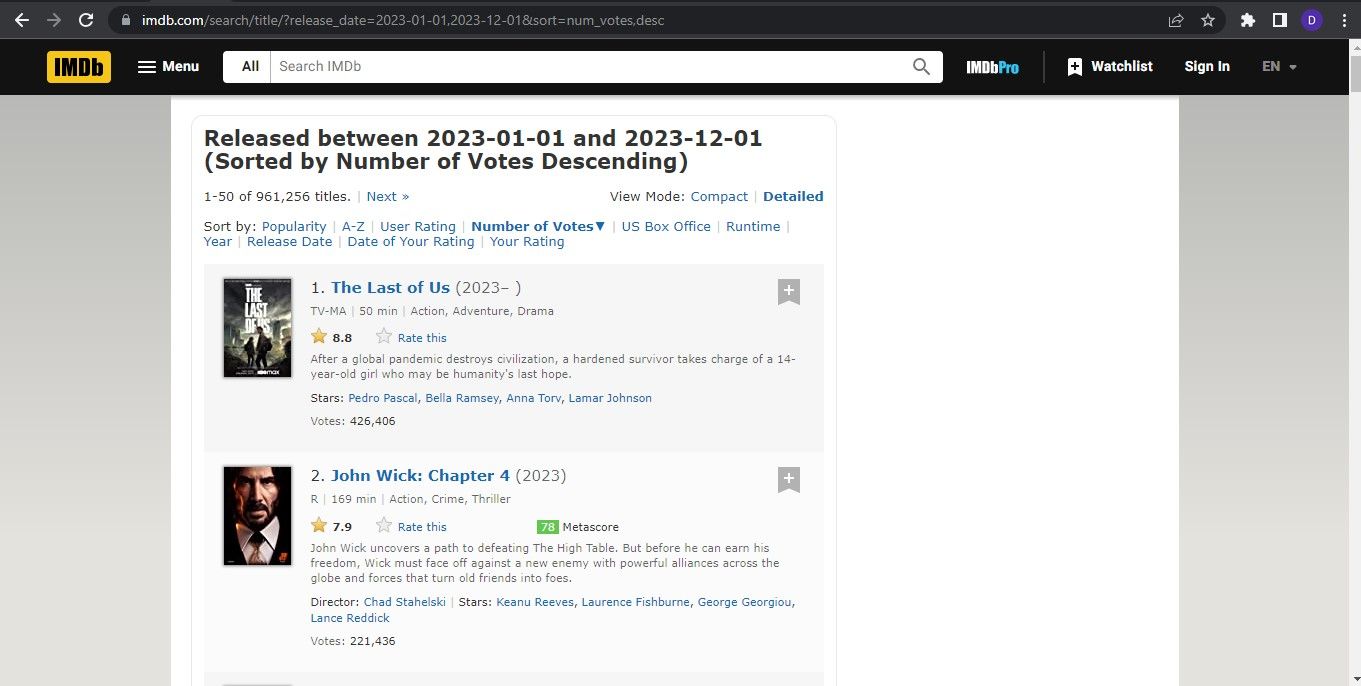Open the John Wick poster thumbnail
Viewport: 1361px width, 686px height.
tap(257, 515)
